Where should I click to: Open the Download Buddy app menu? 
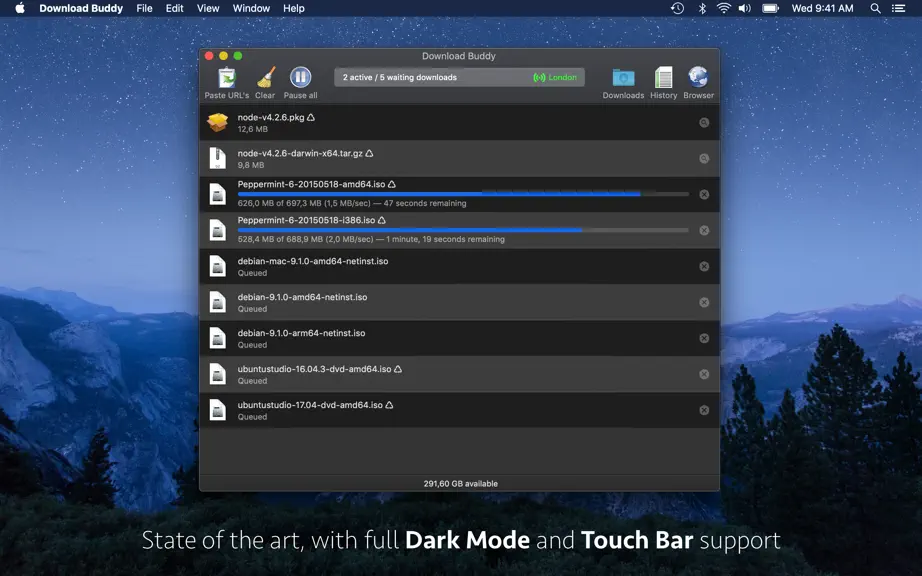click(x=81, y=8)
